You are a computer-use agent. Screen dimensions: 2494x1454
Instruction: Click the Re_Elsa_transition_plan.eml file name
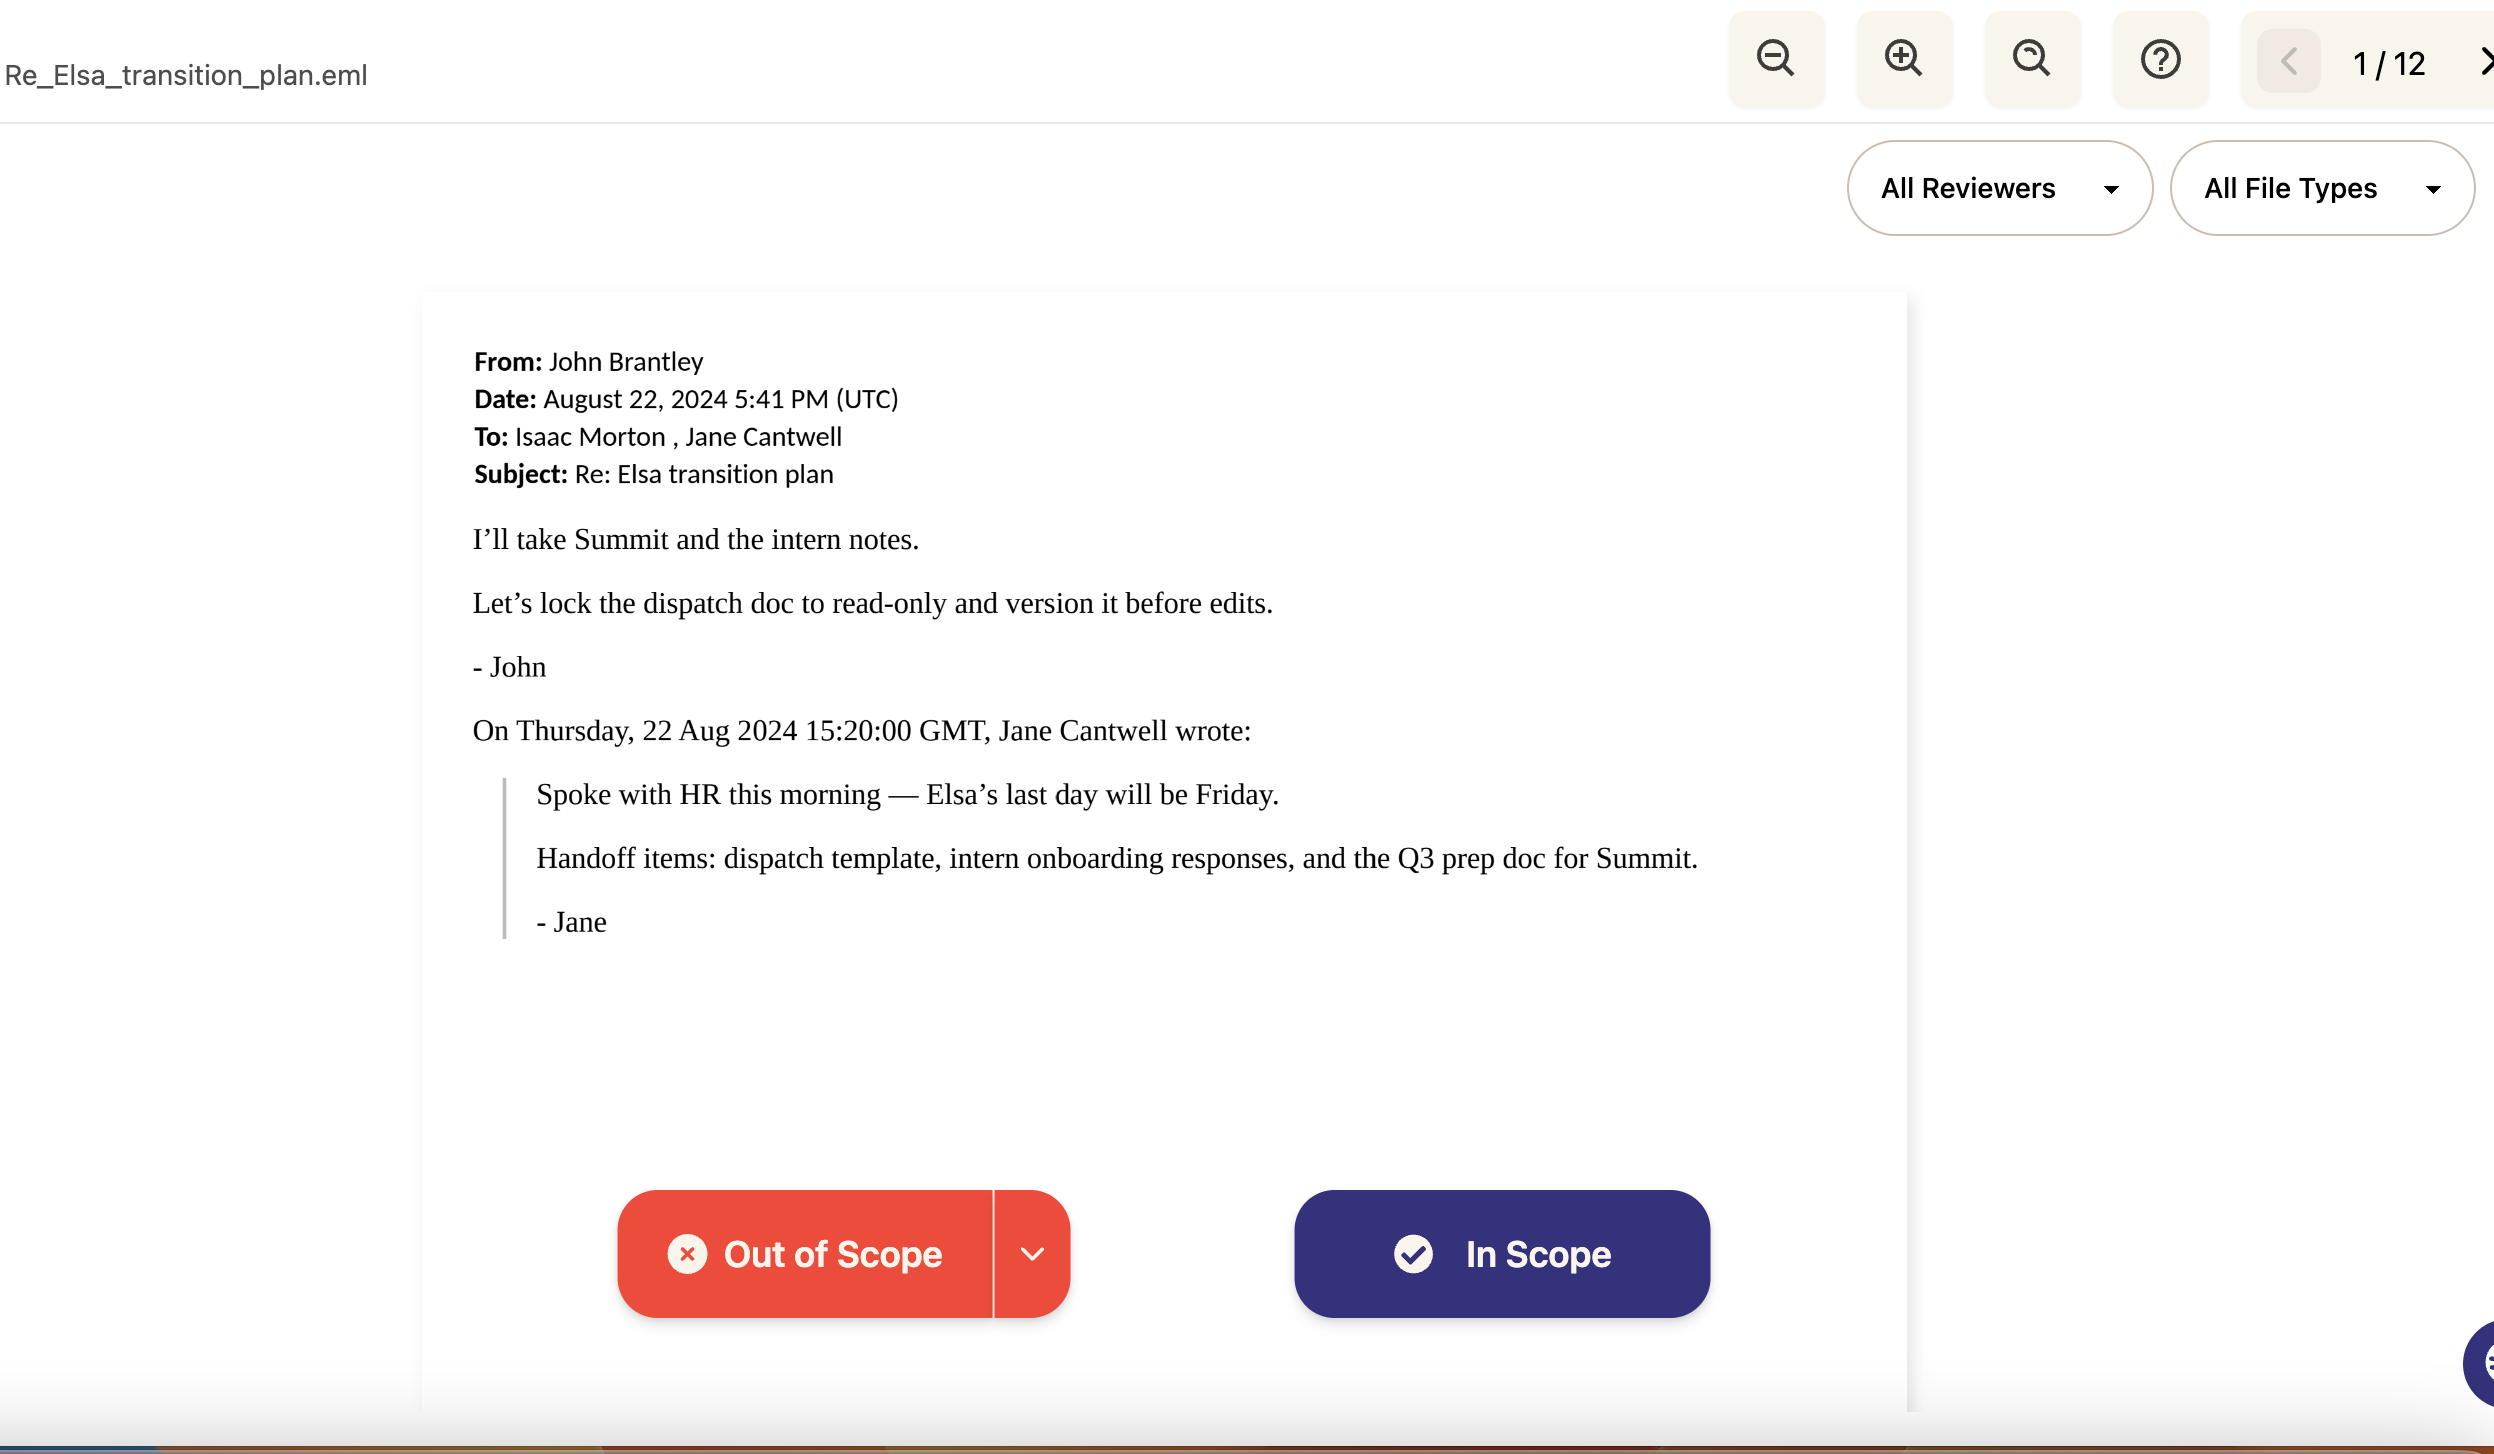(x=186, y=75)
